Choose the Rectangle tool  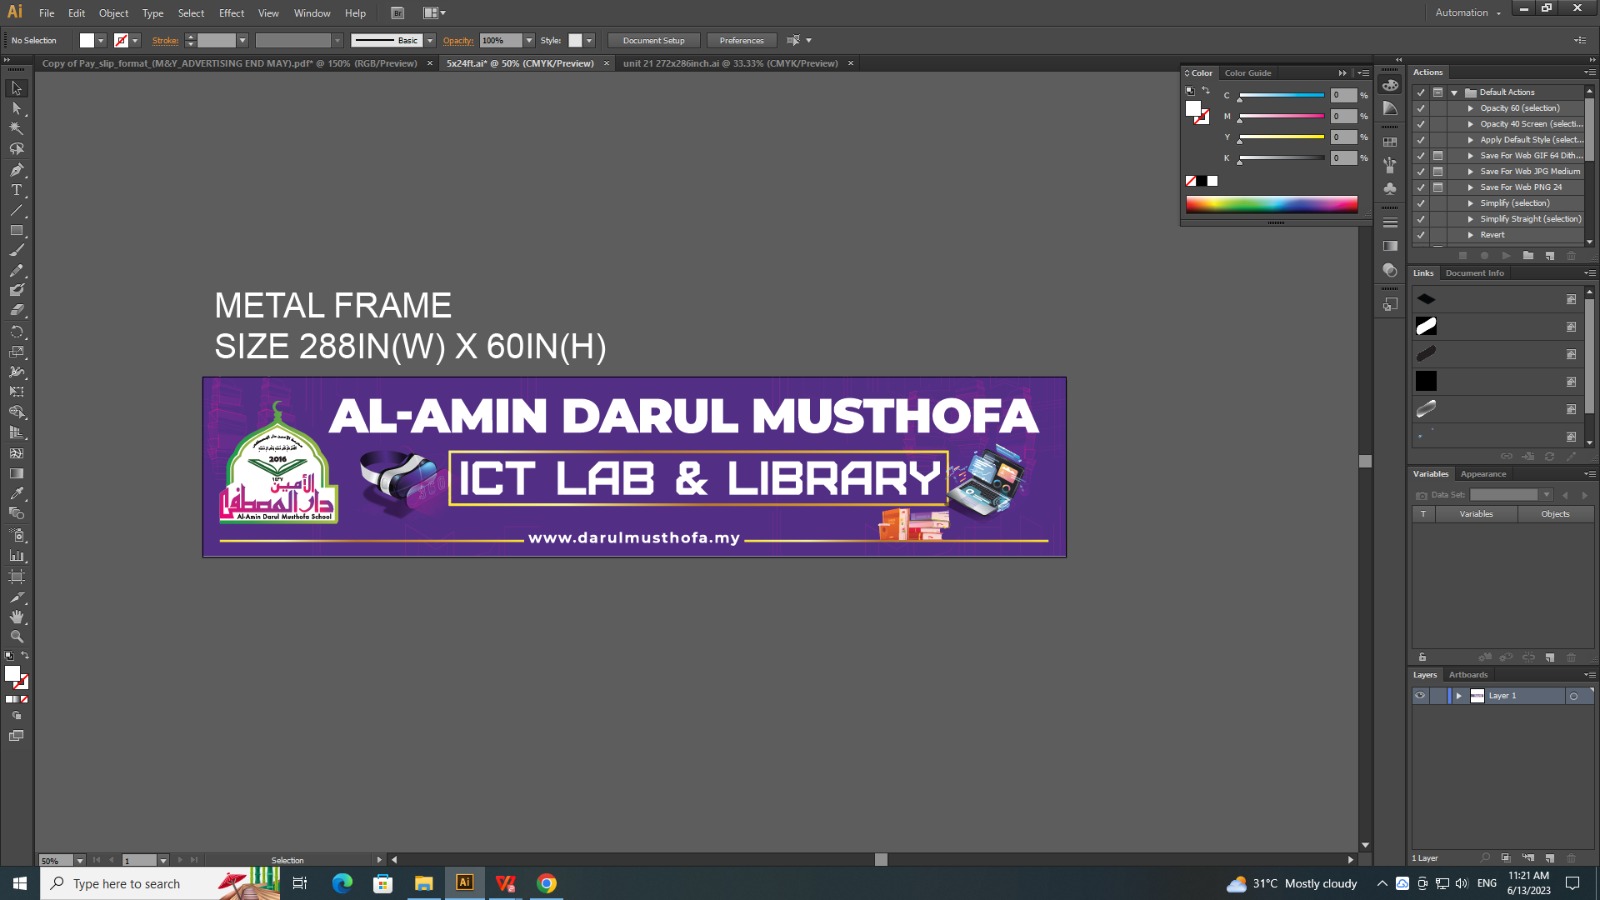16,230
